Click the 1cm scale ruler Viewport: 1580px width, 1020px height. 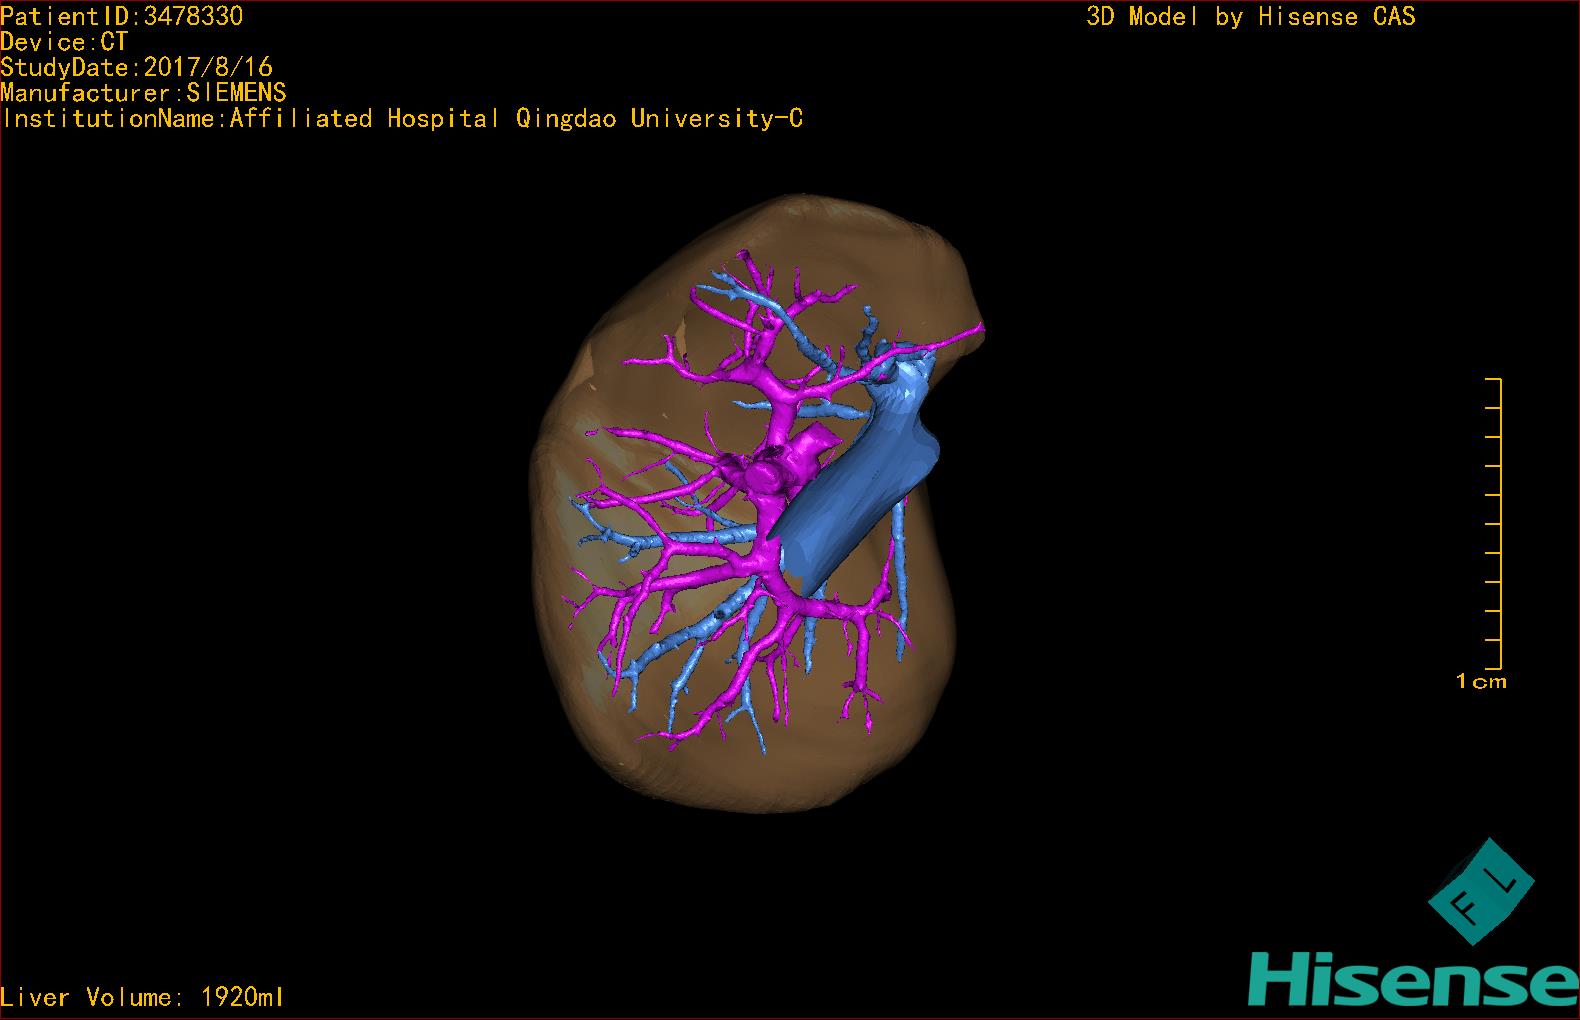click(1493, 523)
